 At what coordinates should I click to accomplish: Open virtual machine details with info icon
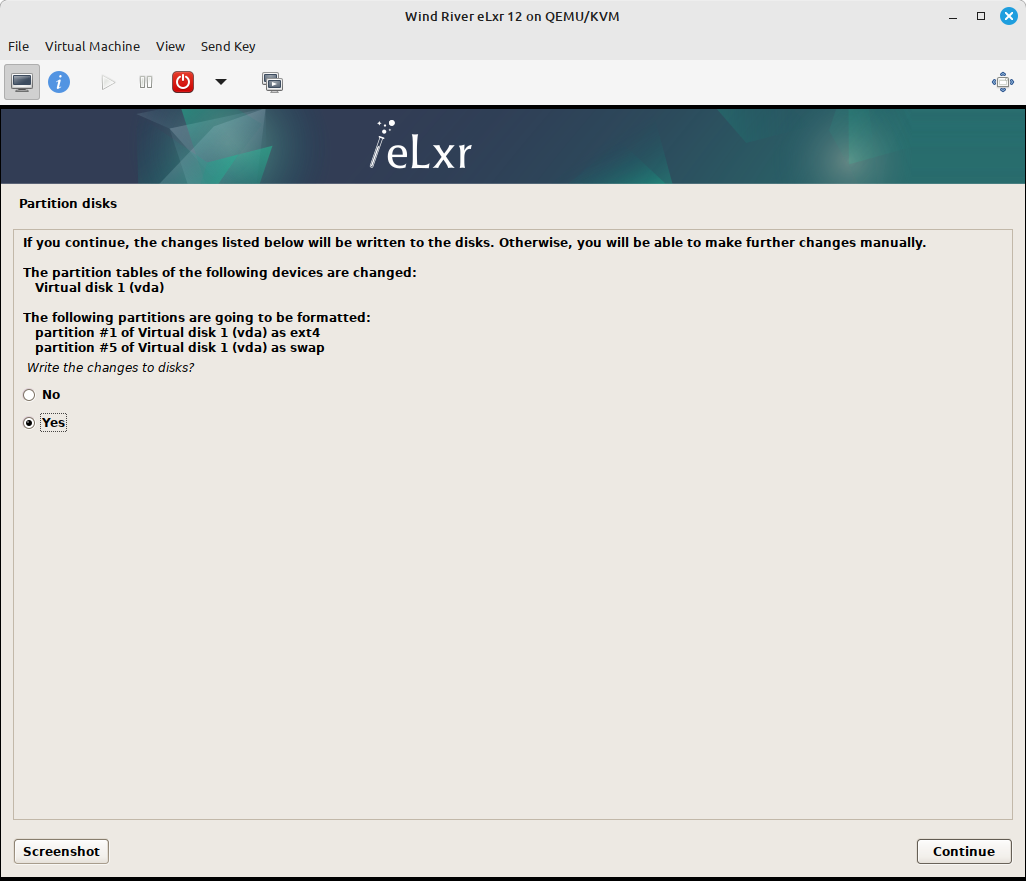[x=59, y=81]
